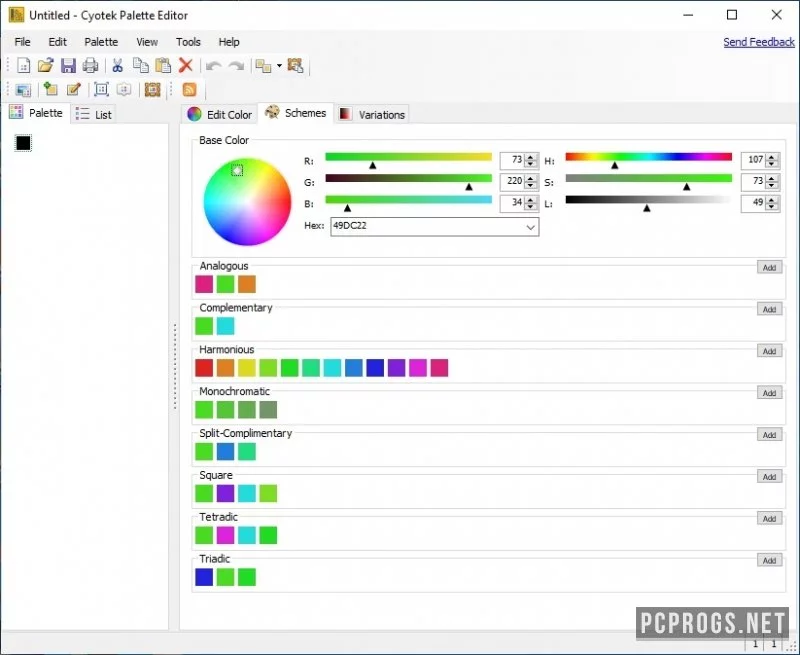Switch to the Palette tab
Viewport: 800px width, 655px height.
point(36,113)
